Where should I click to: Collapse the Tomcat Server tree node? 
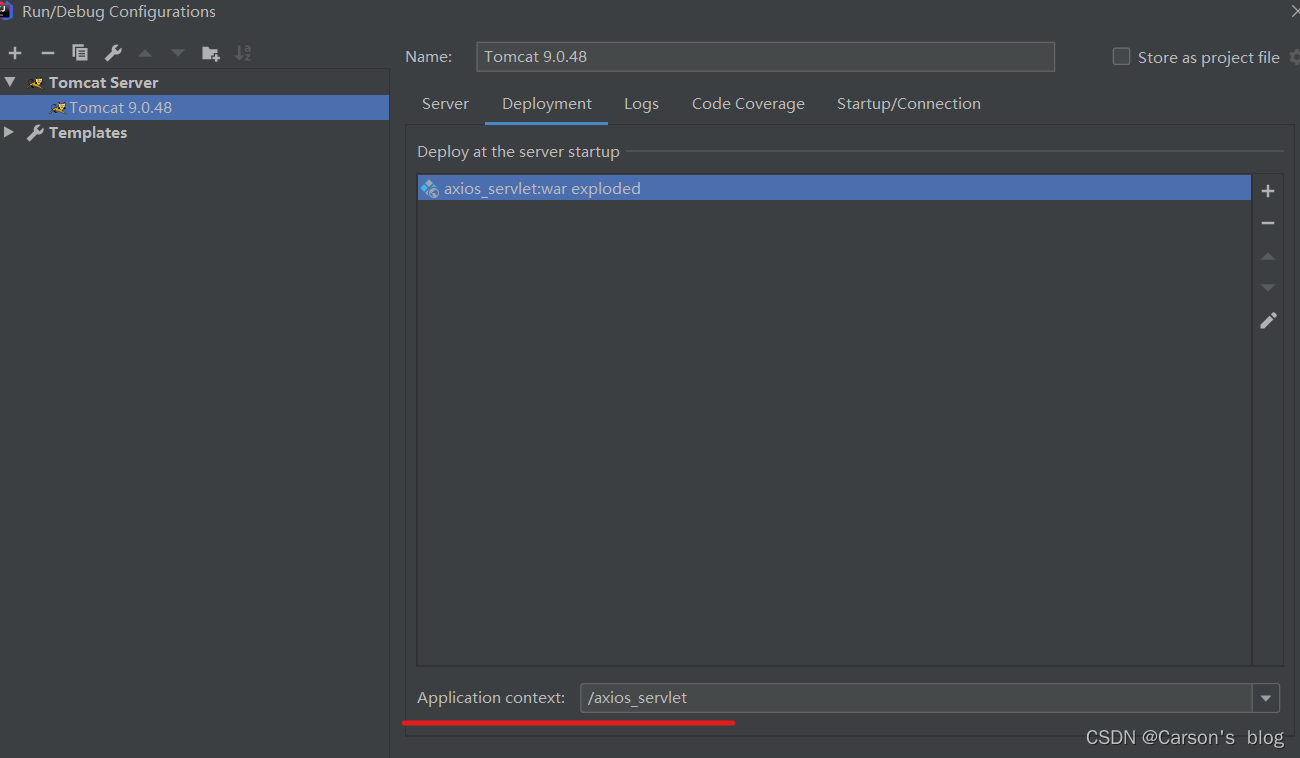[x=10, y=82]
